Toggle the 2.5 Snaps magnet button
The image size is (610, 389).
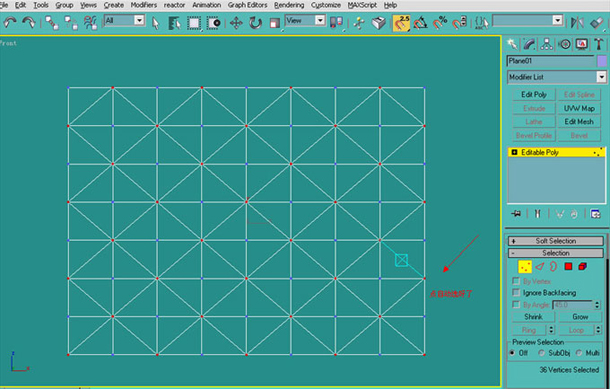pos(401,23)
